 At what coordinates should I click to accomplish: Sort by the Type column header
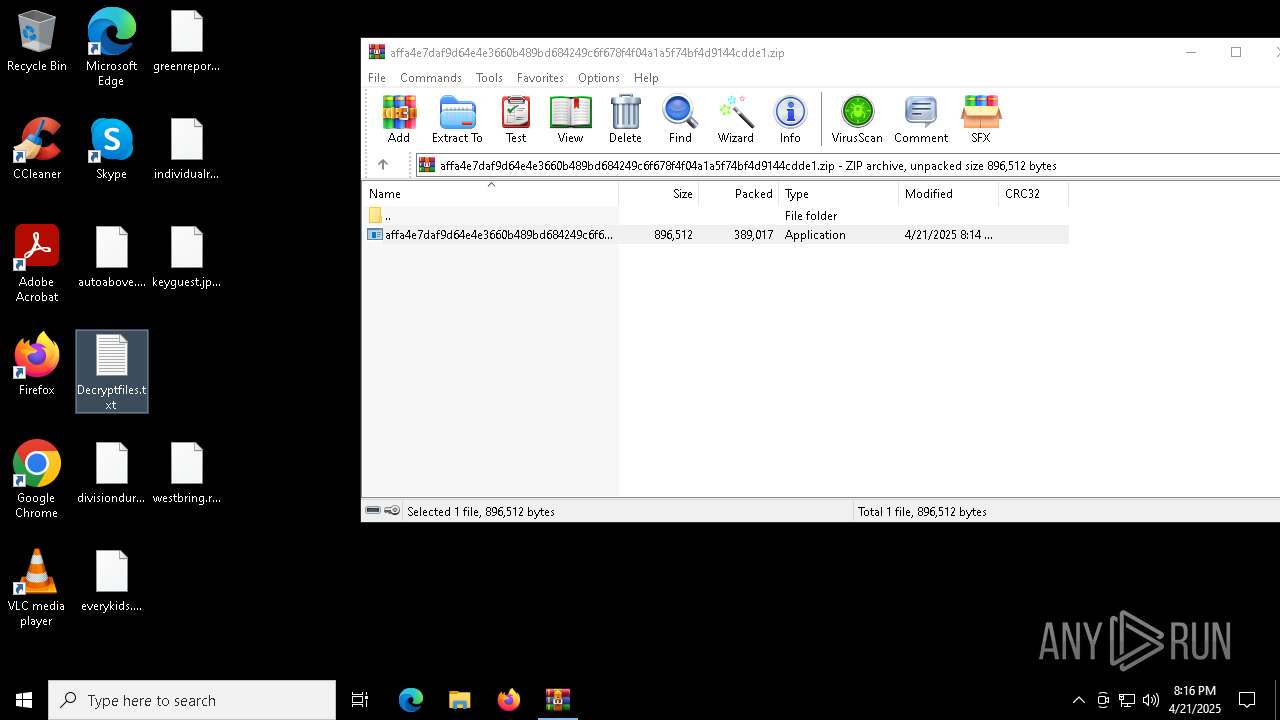click(838, 194)
